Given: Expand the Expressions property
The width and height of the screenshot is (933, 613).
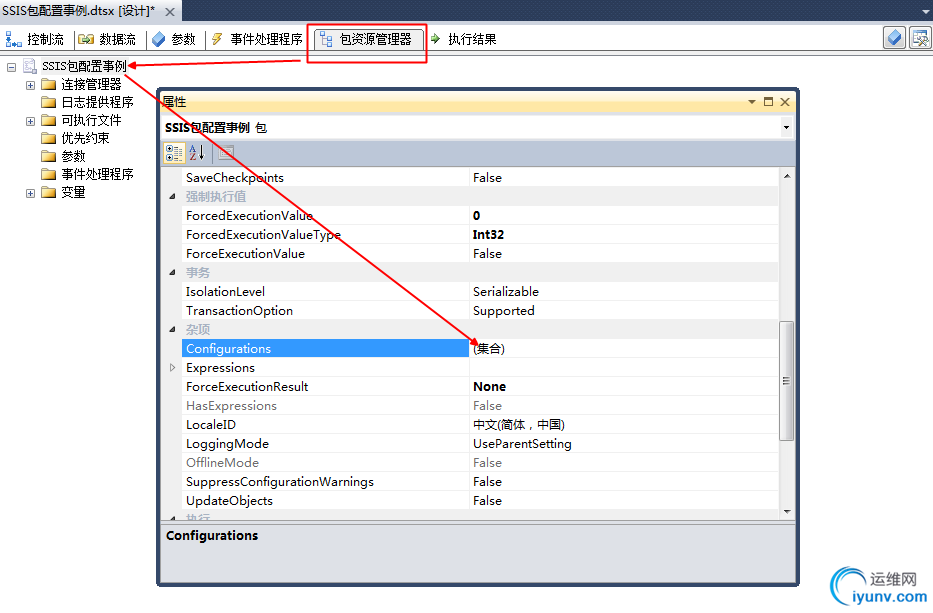Looking at the screenshot, I should [x=172, y=368].
